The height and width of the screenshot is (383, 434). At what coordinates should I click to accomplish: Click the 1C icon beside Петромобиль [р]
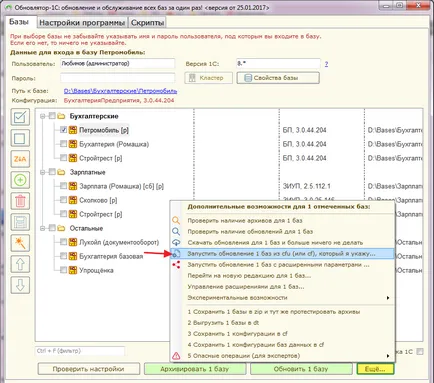pyautogui.click(x=73, y=130)
